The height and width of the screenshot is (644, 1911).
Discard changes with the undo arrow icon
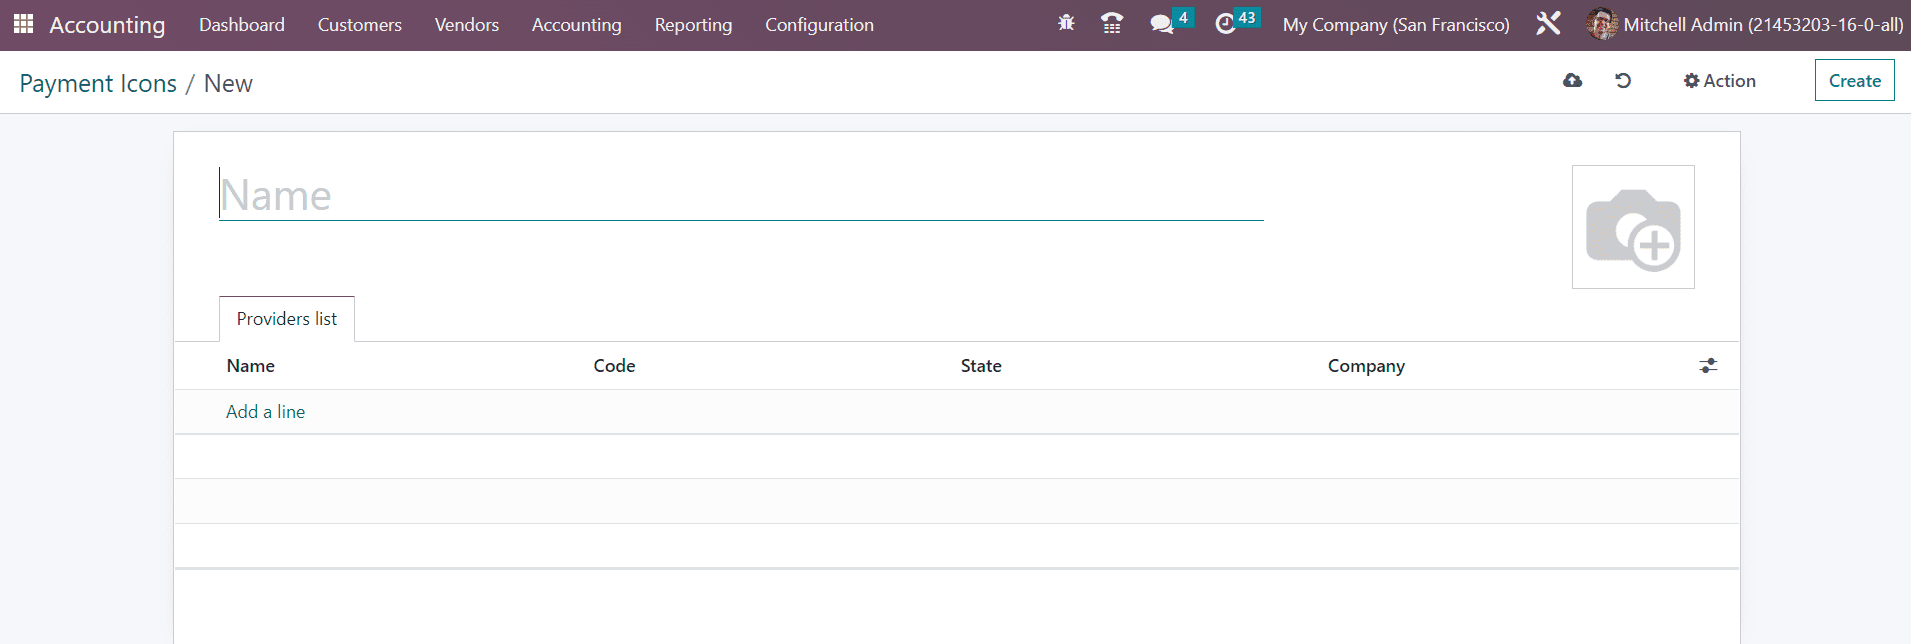(x=1623, y=81)
